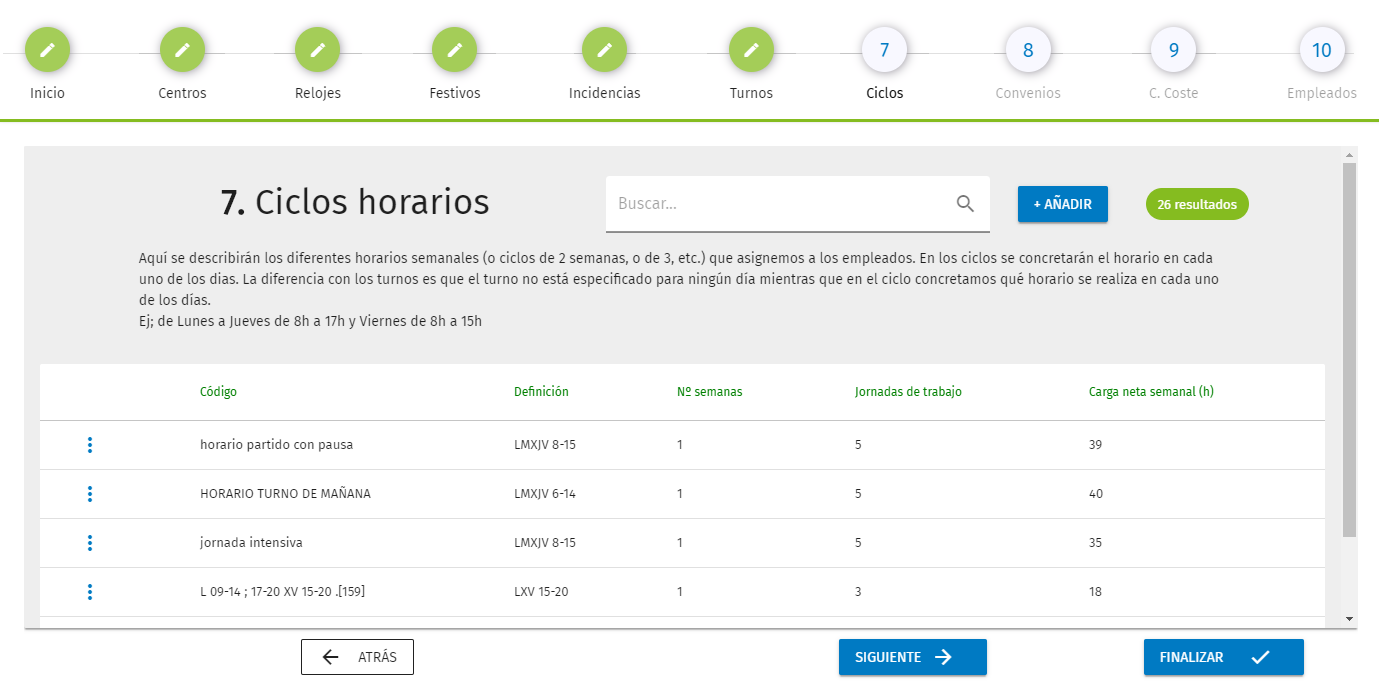This screenshot has width=1379, height=695.
Task: Click the Incidencias step label
Action: (x=604, y=93)
